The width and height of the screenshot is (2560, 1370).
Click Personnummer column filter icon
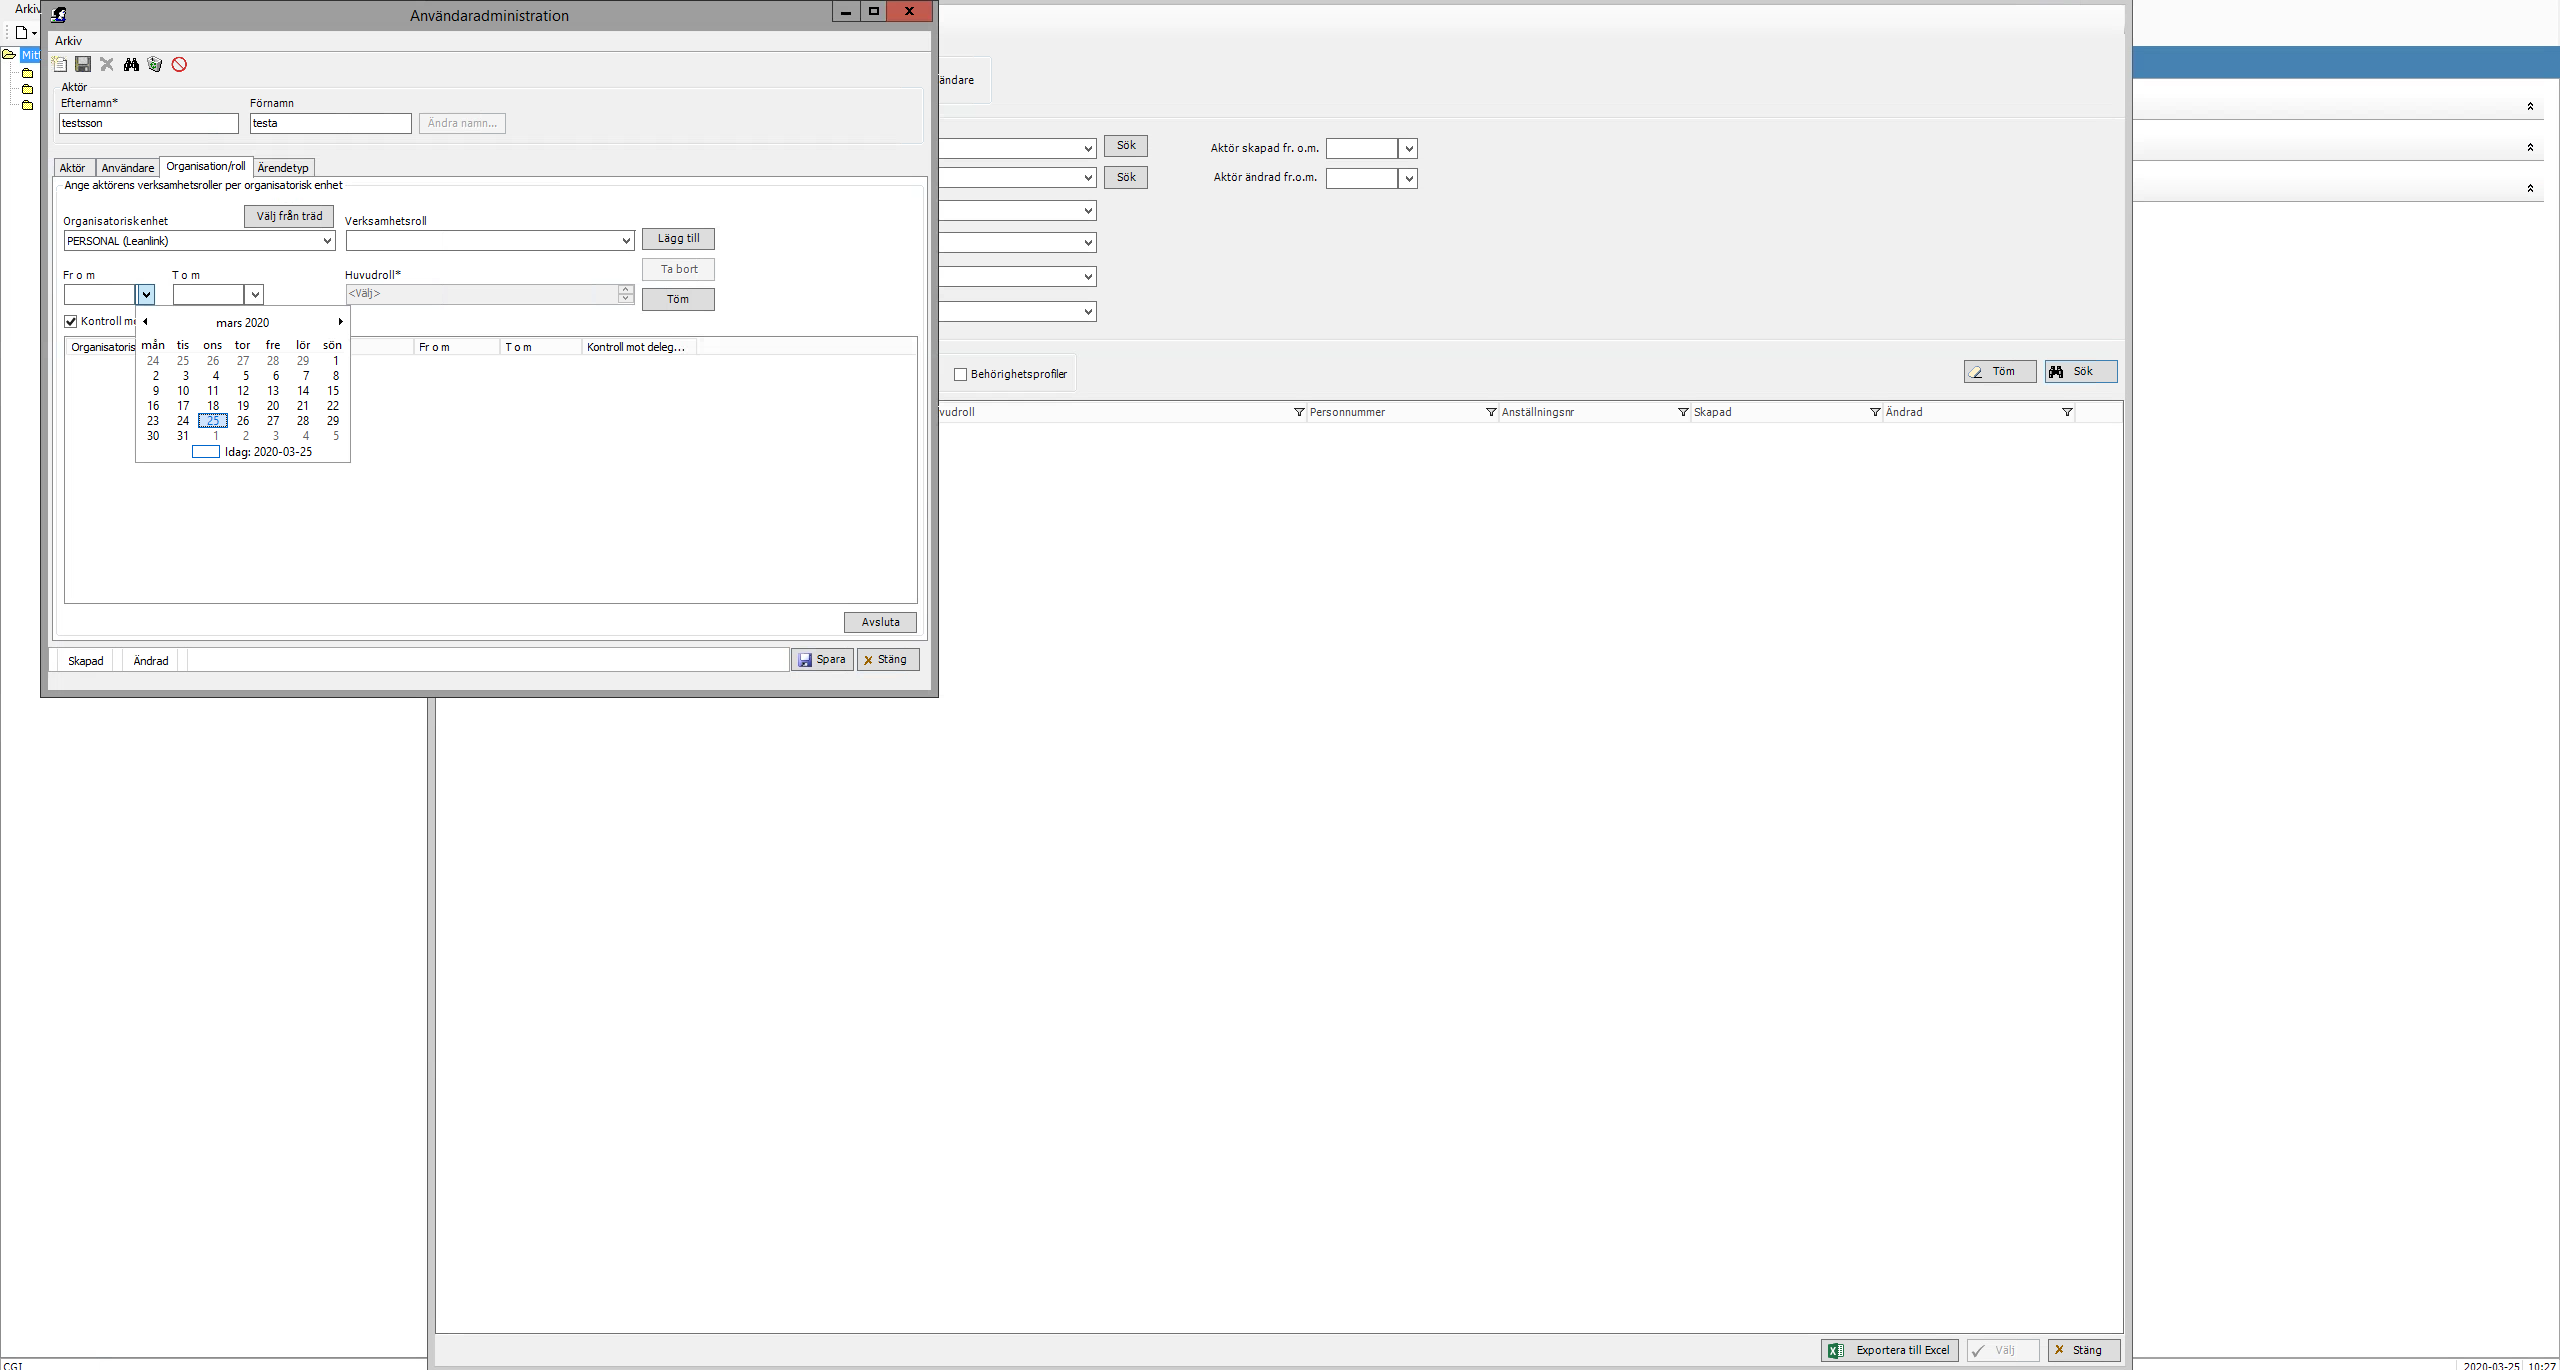point(1491,412)
